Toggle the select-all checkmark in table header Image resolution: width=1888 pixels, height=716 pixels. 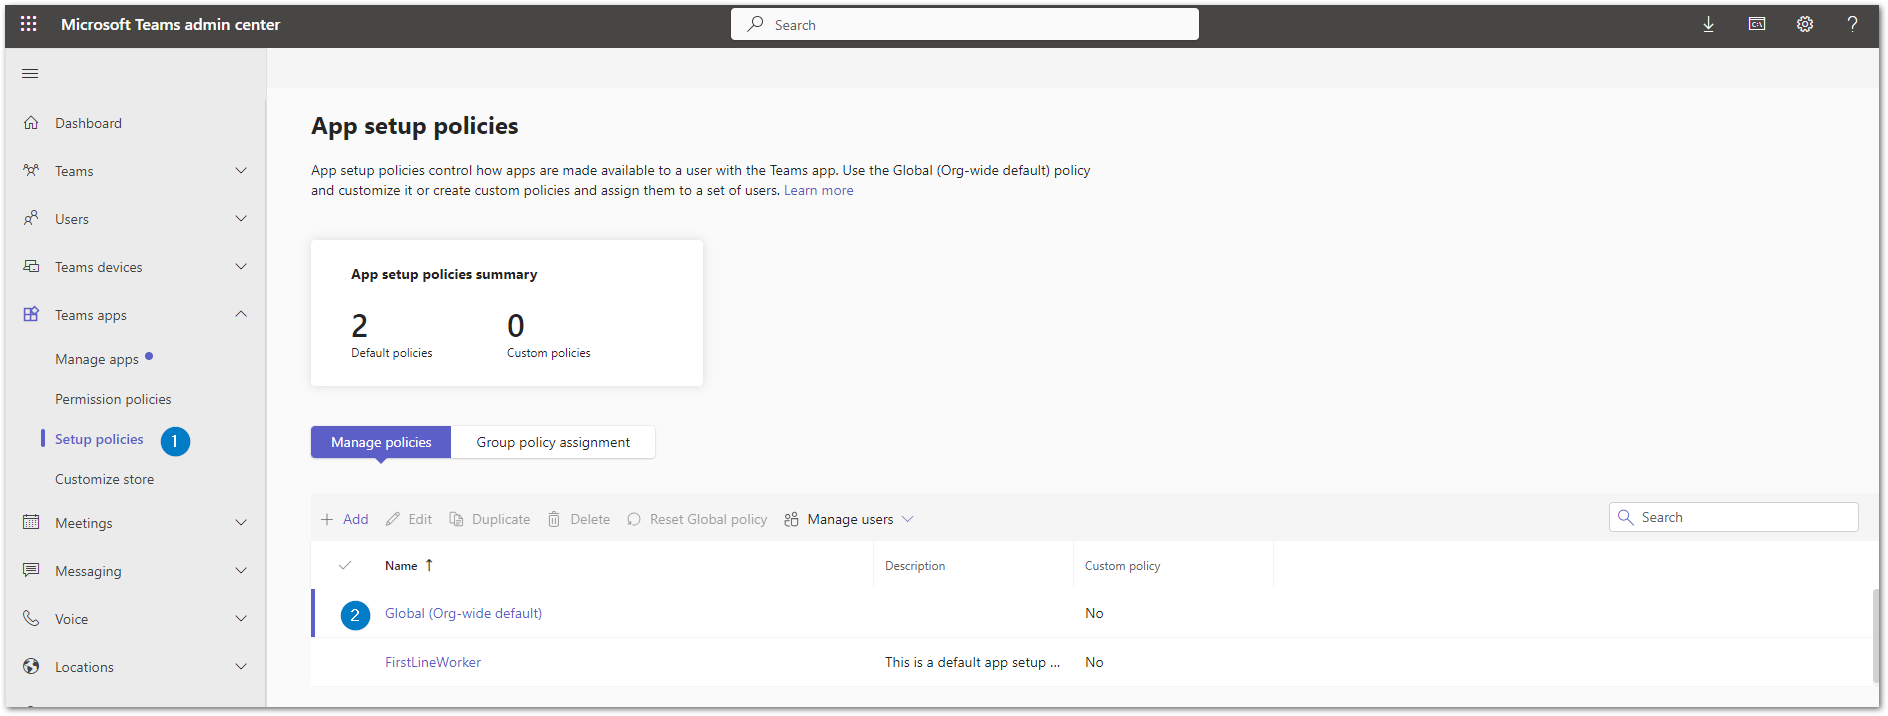click(345, 565)
